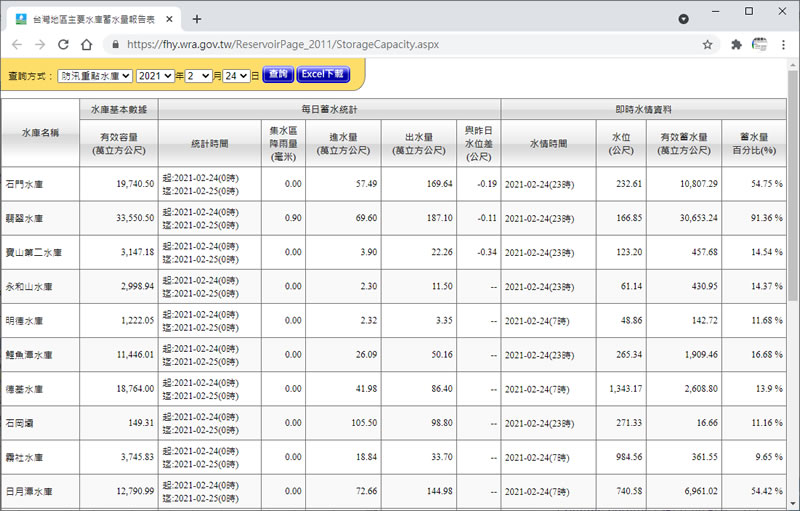Click the 91.36 % storage percentage
The width and height of the screenshot is (800, 511).
point(767,218)
